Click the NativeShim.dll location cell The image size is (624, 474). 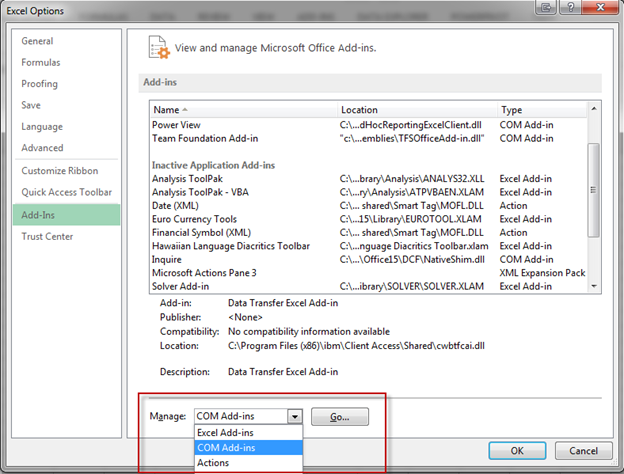pos(412,259)
